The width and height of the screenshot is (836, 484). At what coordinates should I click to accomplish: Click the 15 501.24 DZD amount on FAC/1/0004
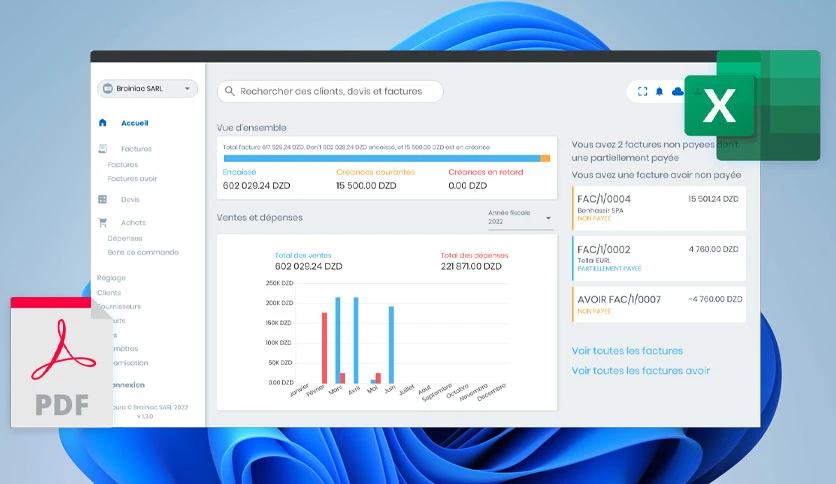pos(713,199)
